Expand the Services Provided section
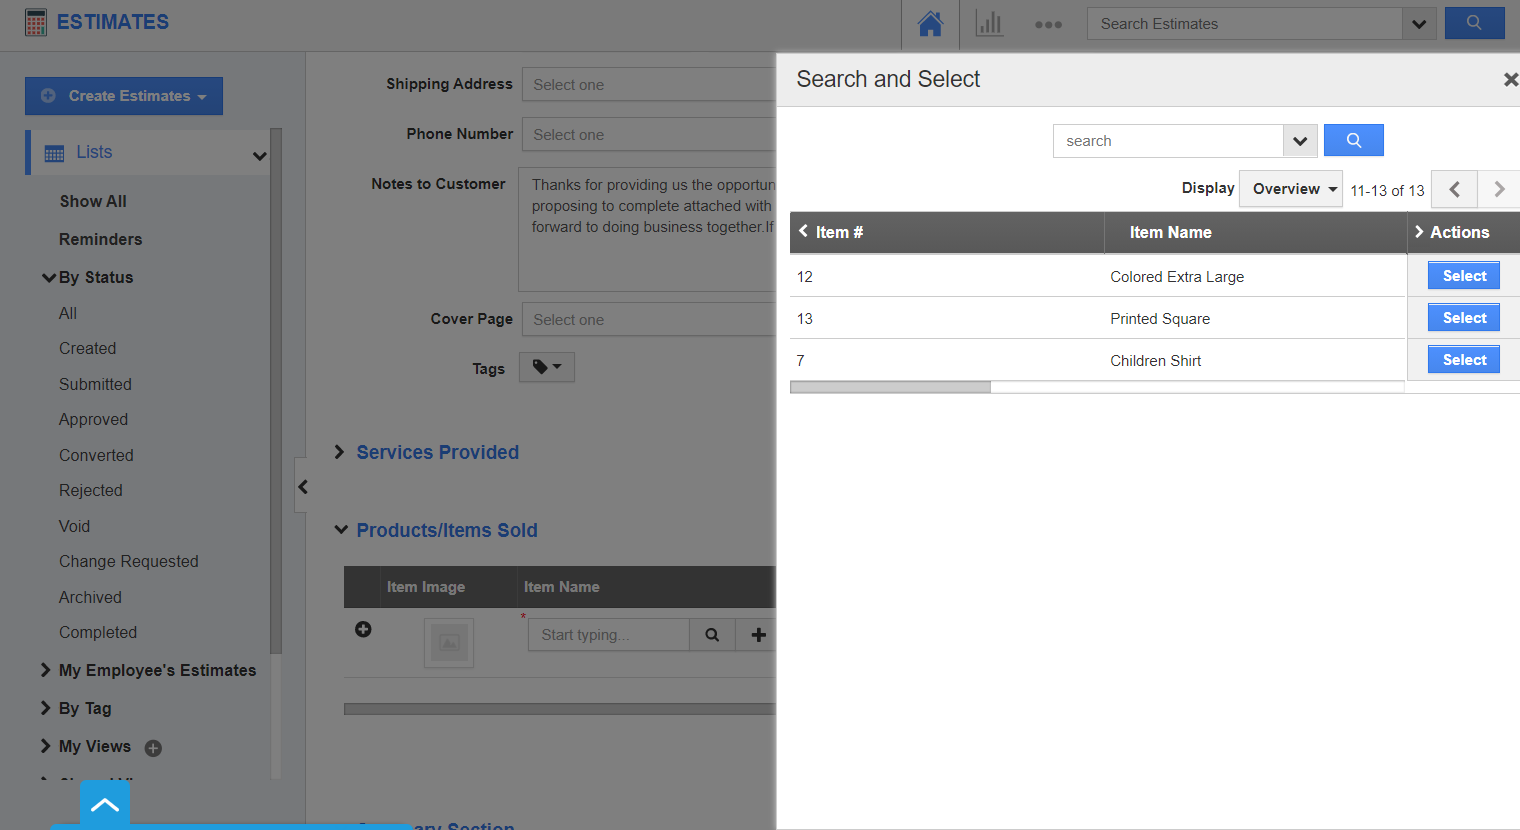This screenshot has width=1520, height=830. (340, 452)
